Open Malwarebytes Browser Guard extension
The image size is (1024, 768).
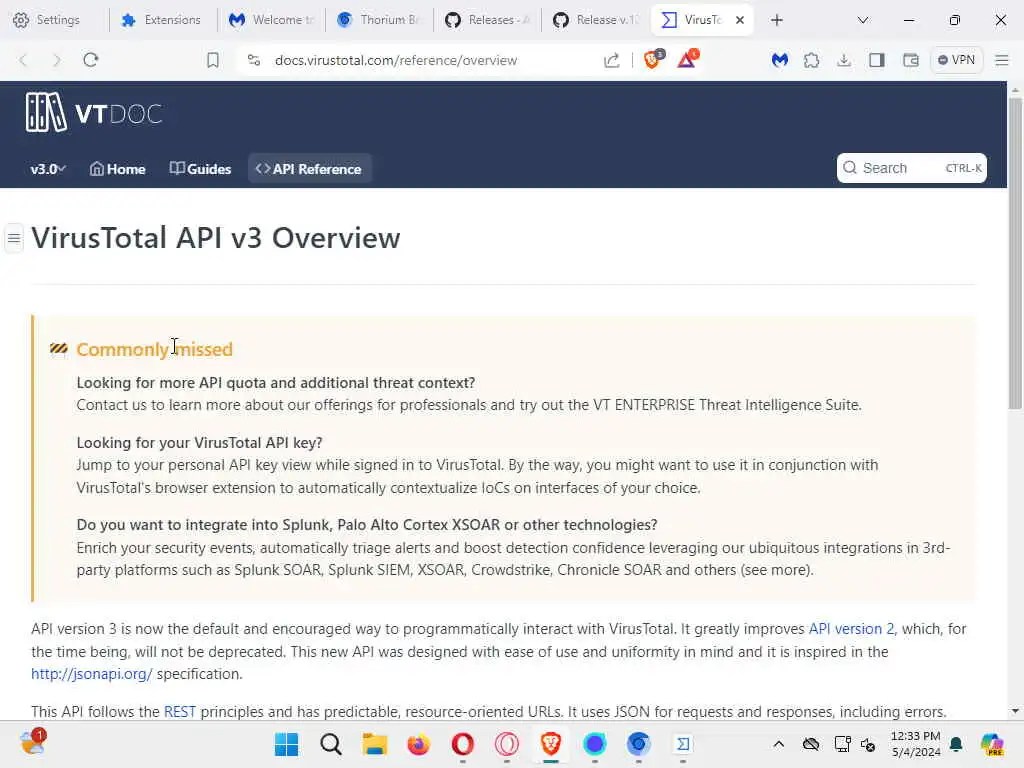pos(780,60)
